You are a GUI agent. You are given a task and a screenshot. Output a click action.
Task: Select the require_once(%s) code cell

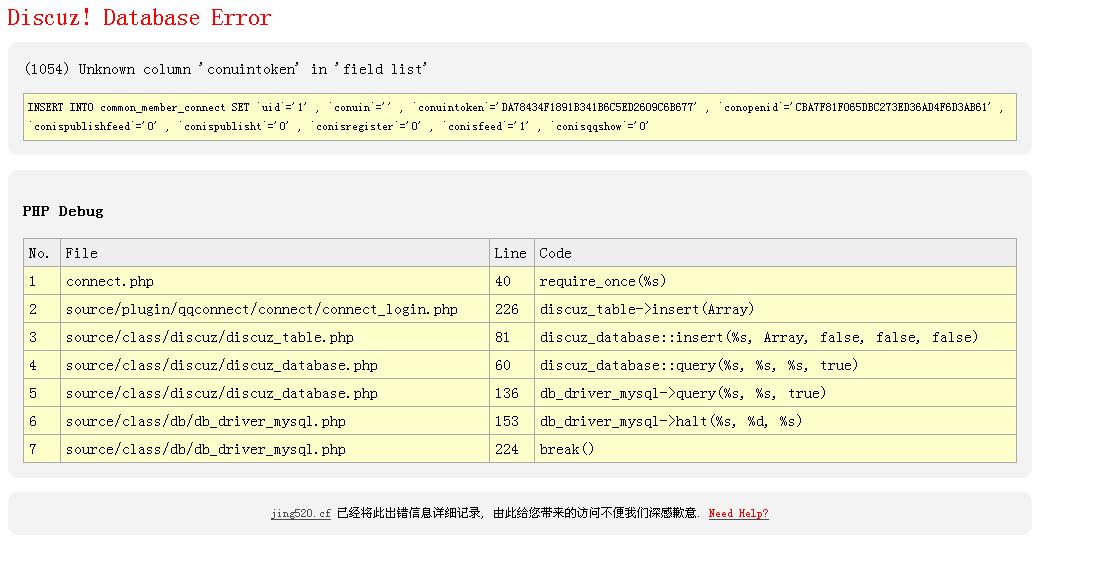tap(775, 281)
